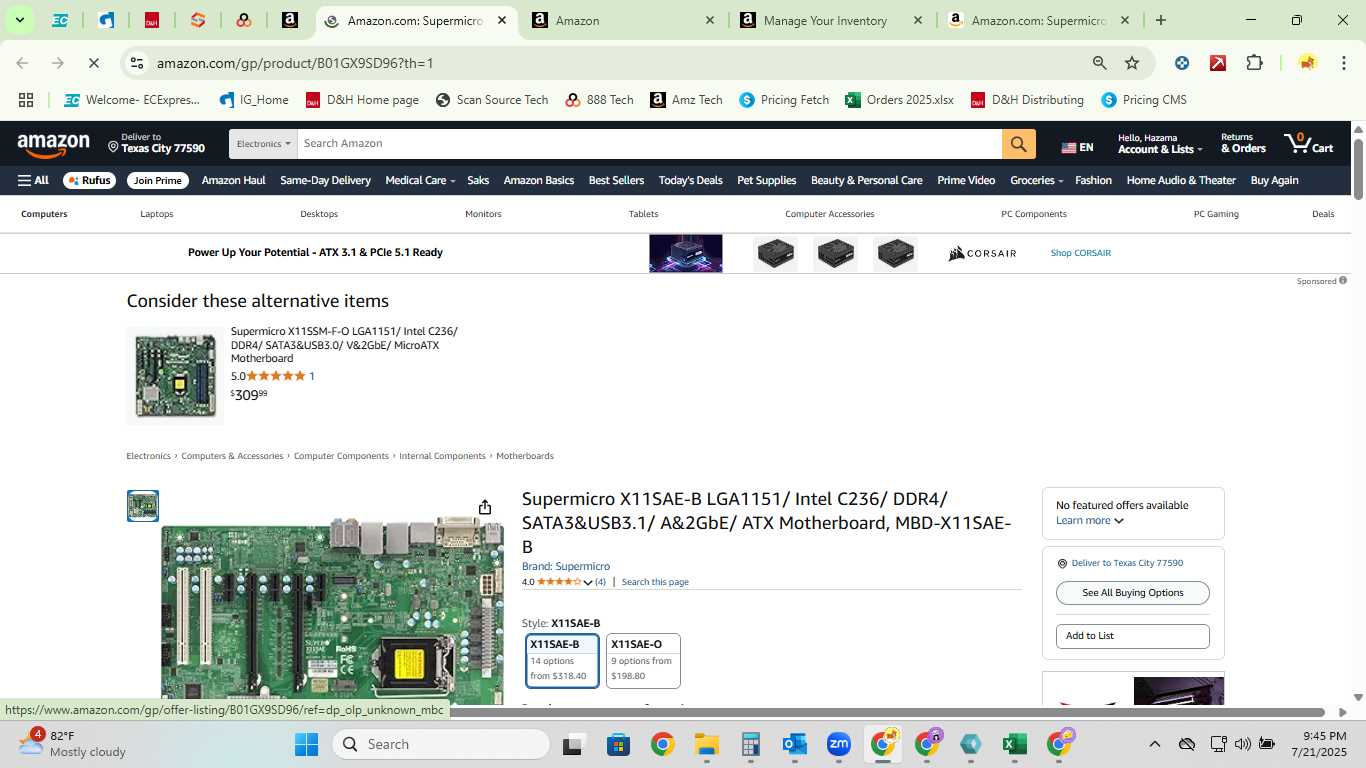Show hidden system tray icons
Viewport: 1366px width, 768px height.
pyautogui.click(x=1154, y=744)
